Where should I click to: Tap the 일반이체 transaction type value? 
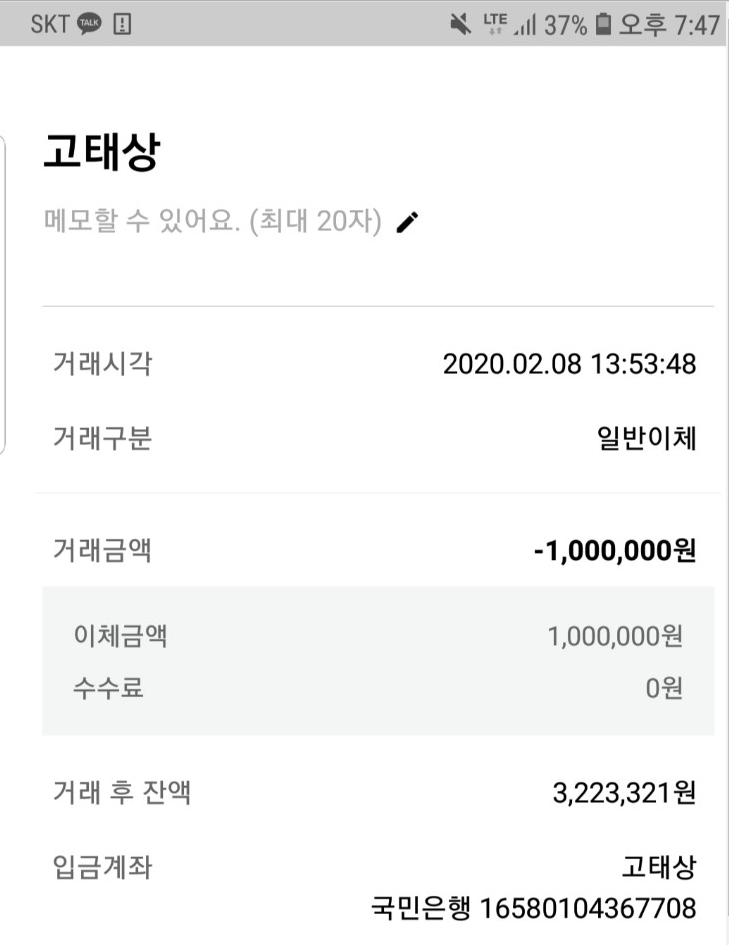pos(646,438)
